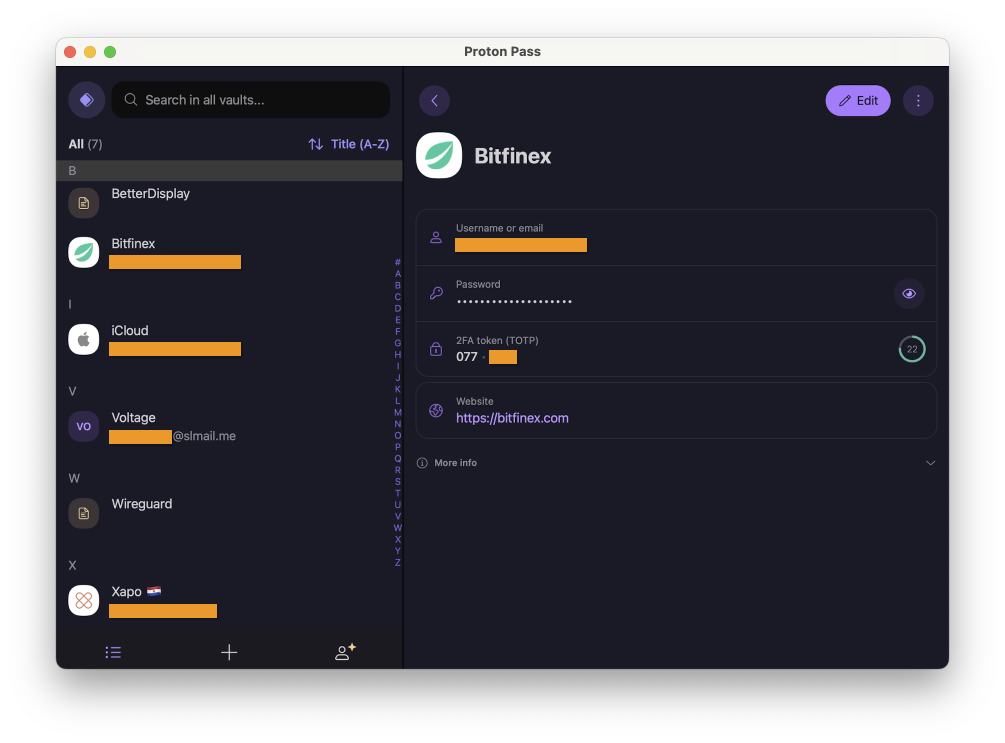This screenshot has width=1005, height=743.
Task: Click the user profile icon in username row
Action: pyautogui.click(x=436, y=237)
